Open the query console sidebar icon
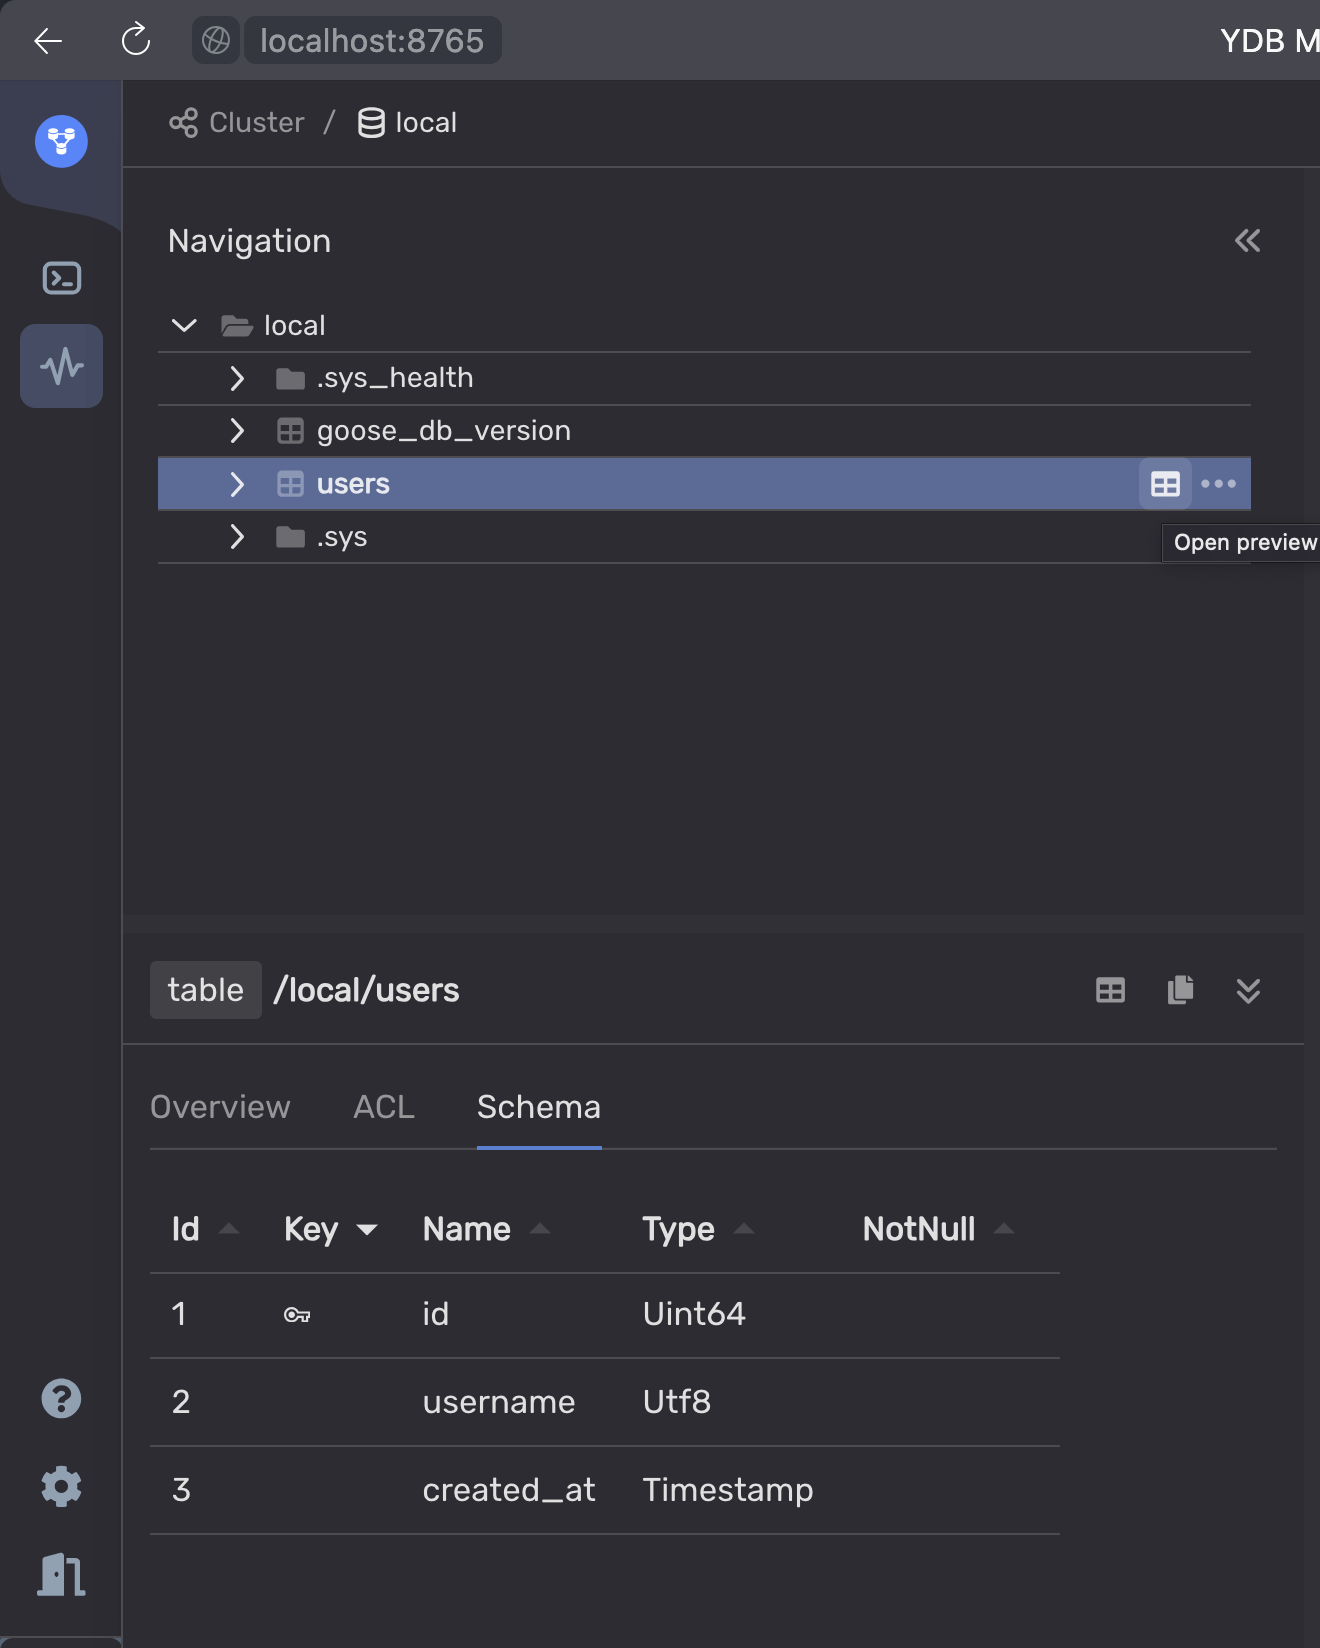Image resolution: width=1320 pixels, height=1648 pixels. pyautogui.click(x=62, y=278)
